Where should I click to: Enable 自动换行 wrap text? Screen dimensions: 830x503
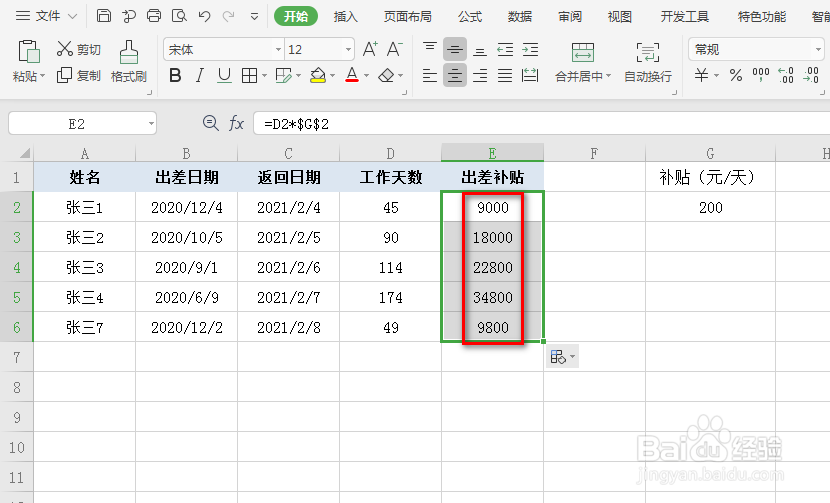coord(648,61)
